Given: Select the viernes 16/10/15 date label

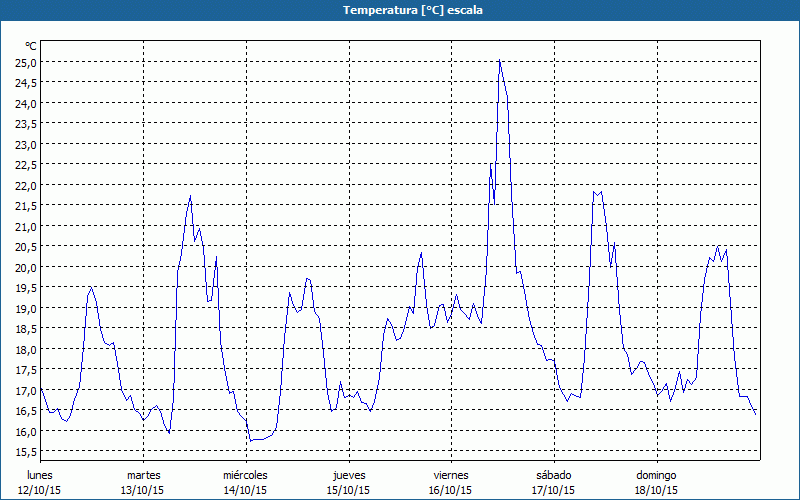Looking at the screenshot, I should [x=451, y=482].
